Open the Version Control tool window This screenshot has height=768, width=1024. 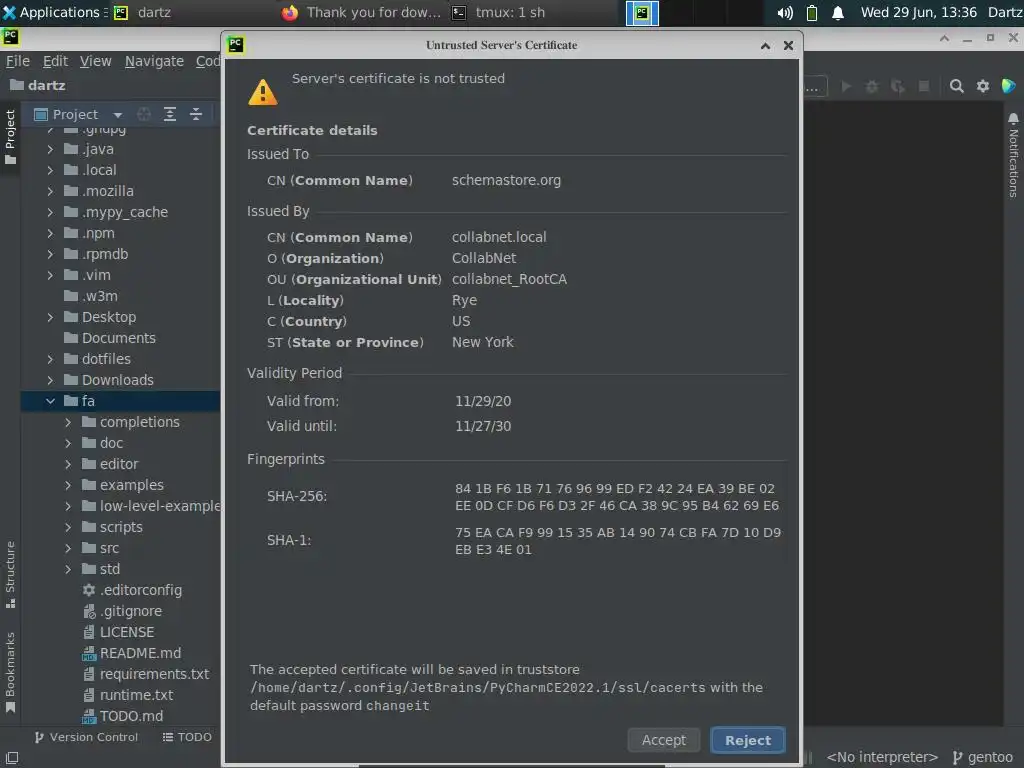86,737
